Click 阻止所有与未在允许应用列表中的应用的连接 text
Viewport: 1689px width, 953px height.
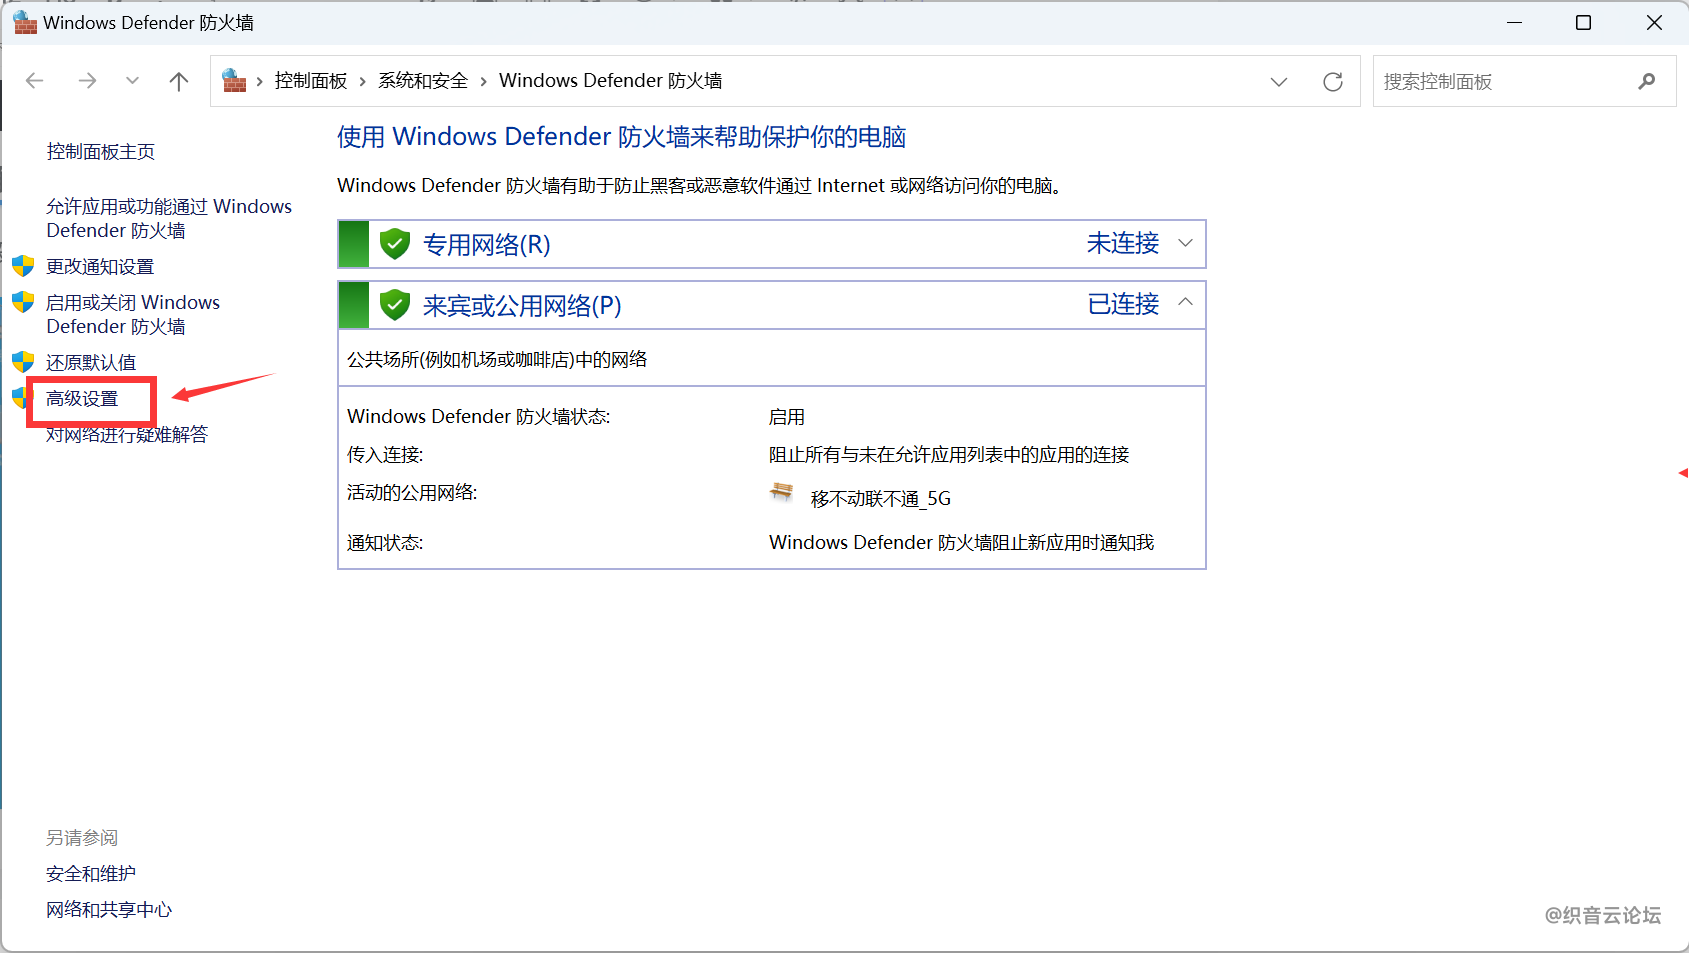(x=949, y=455)
